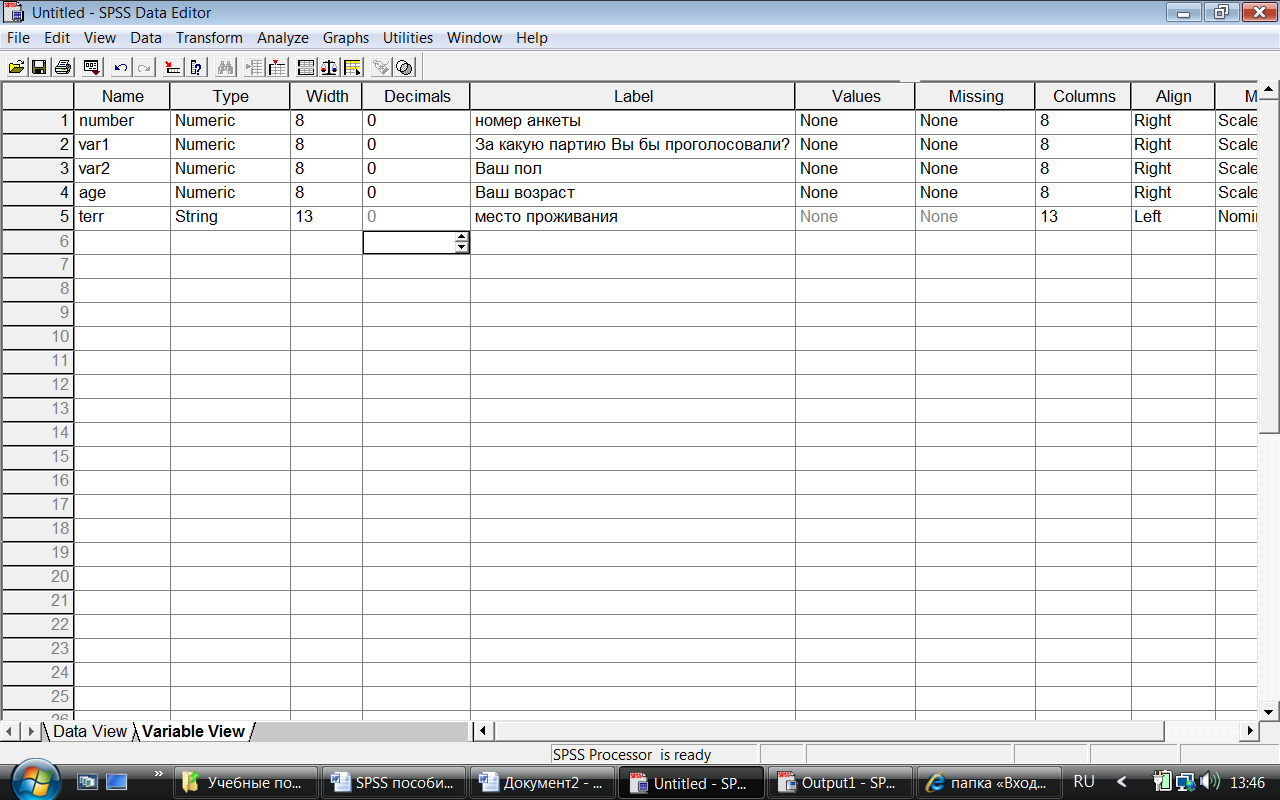Click the label cell 'место проживания'
1280x800 pixels.
click(632, 217)
